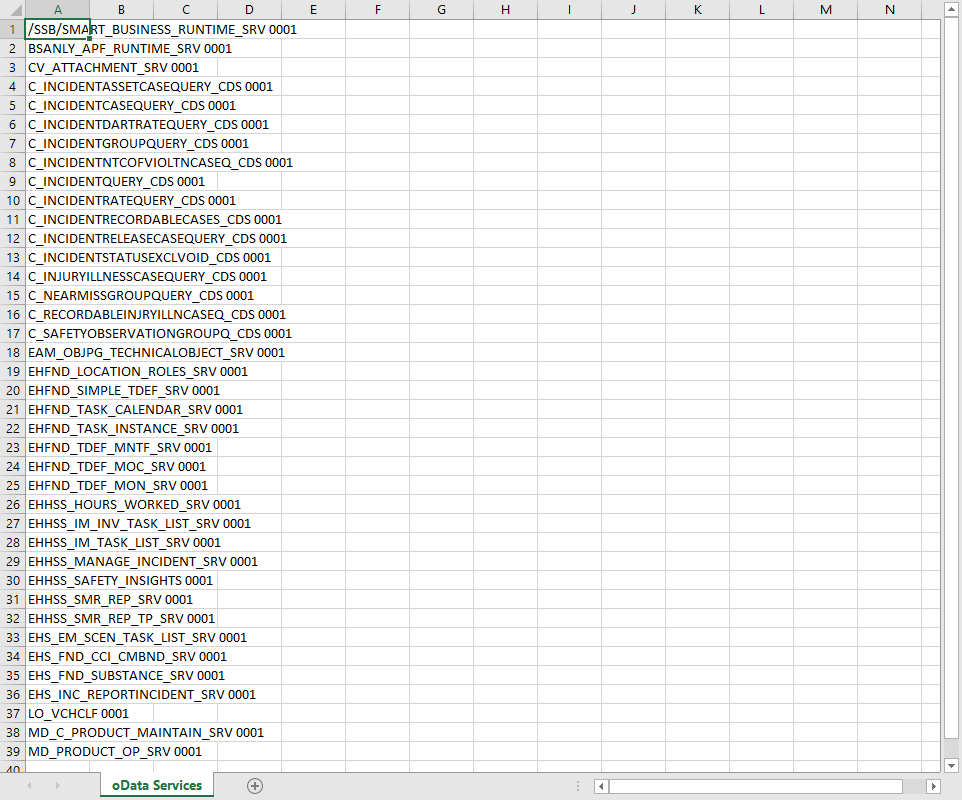Select row 20 header
Screen dimensions: 962x800
(12, 390)
